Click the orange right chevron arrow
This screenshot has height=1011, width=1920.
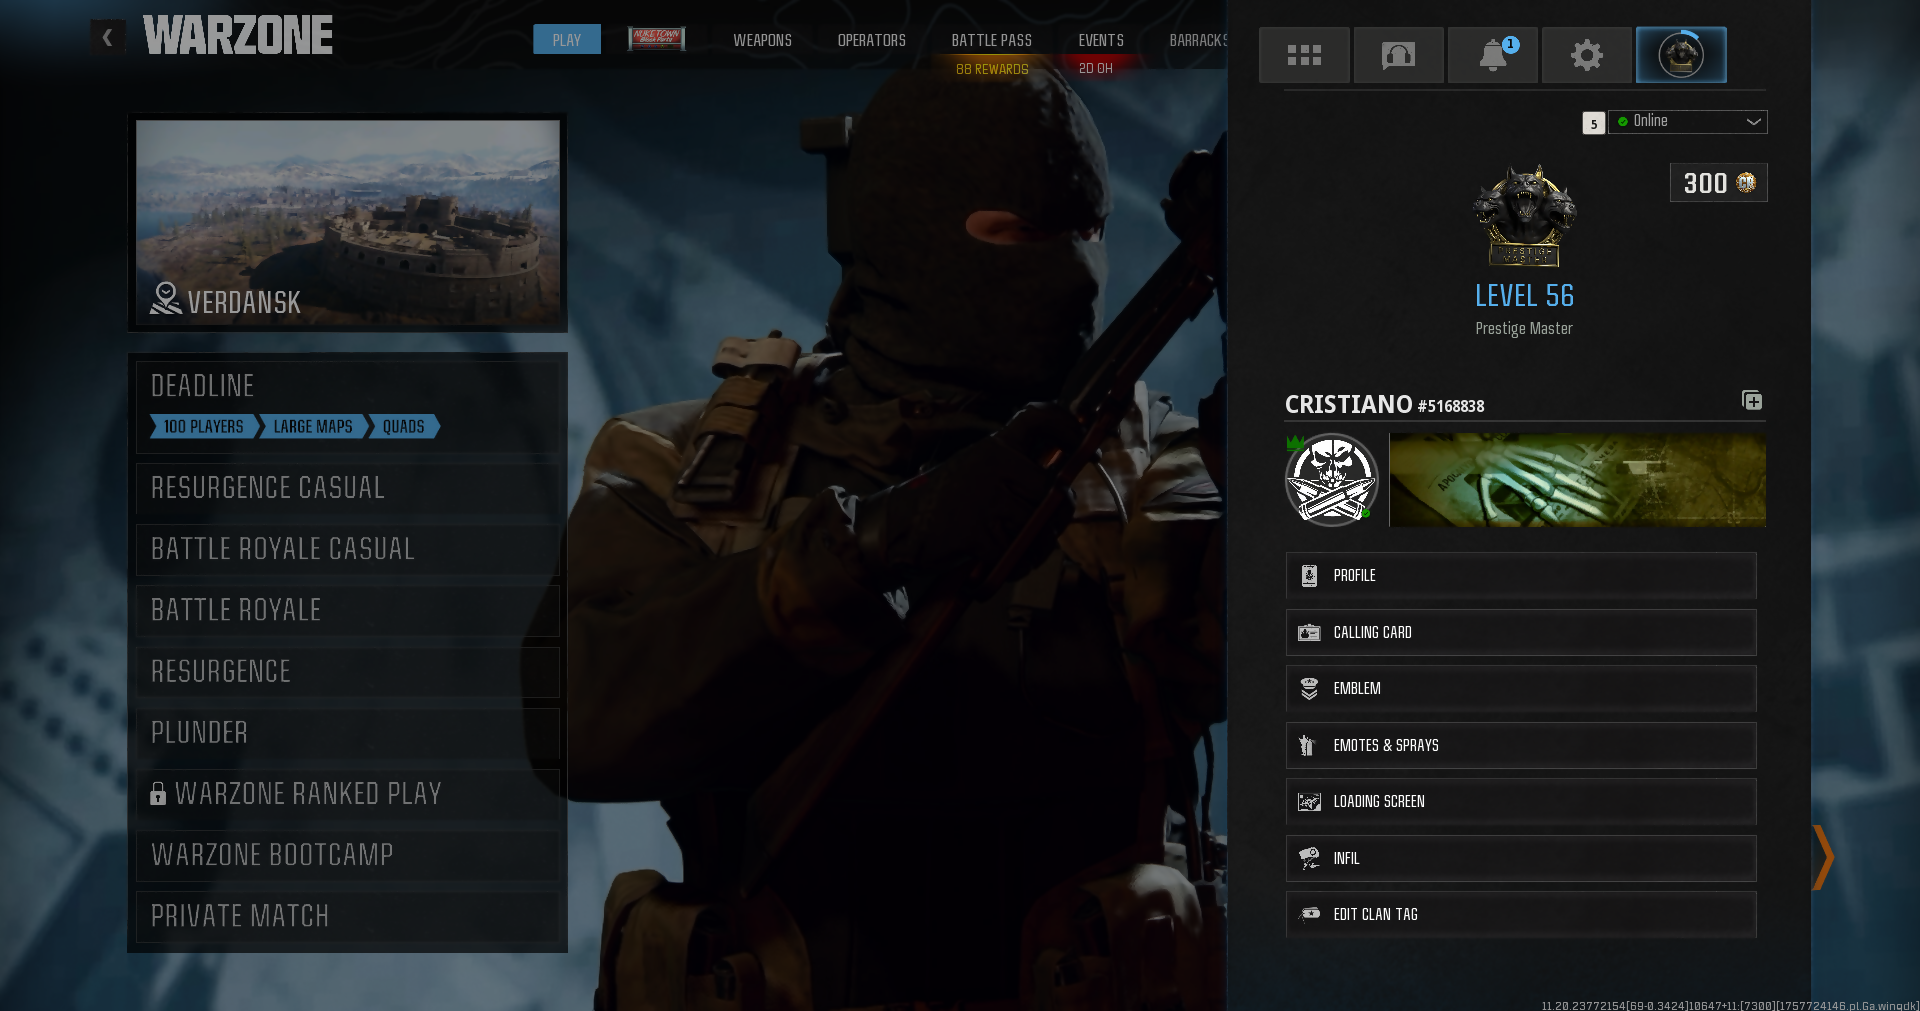tap(1823, 857)
